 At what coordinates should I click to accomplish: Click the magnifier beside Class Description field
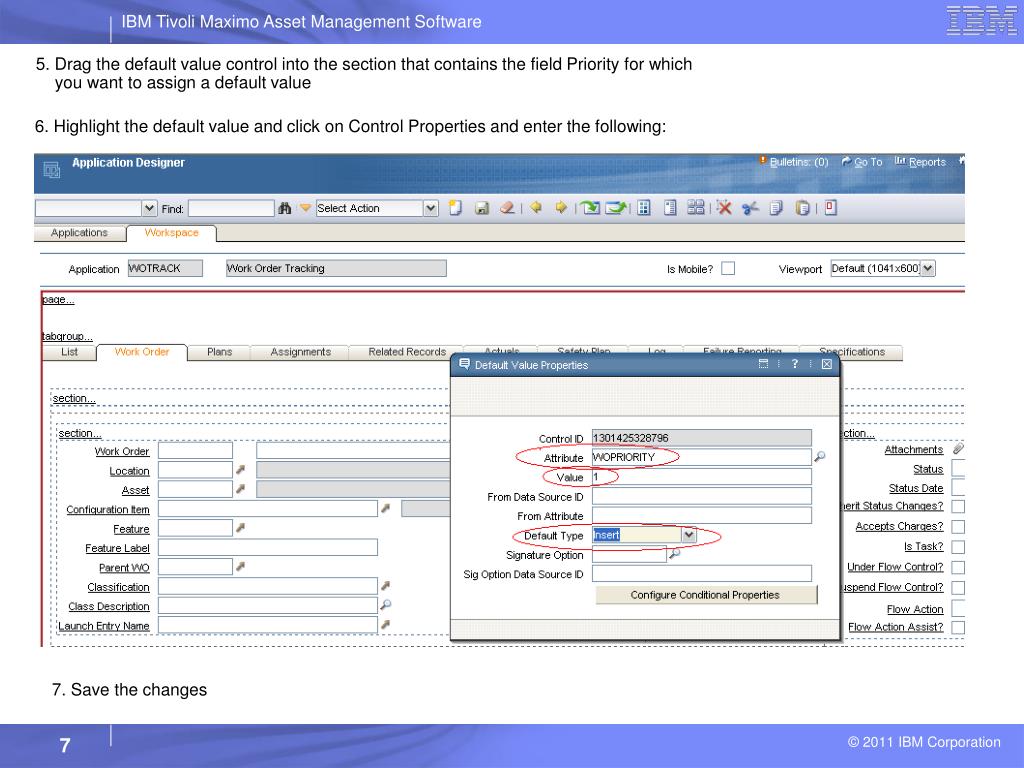pos(386,605)
